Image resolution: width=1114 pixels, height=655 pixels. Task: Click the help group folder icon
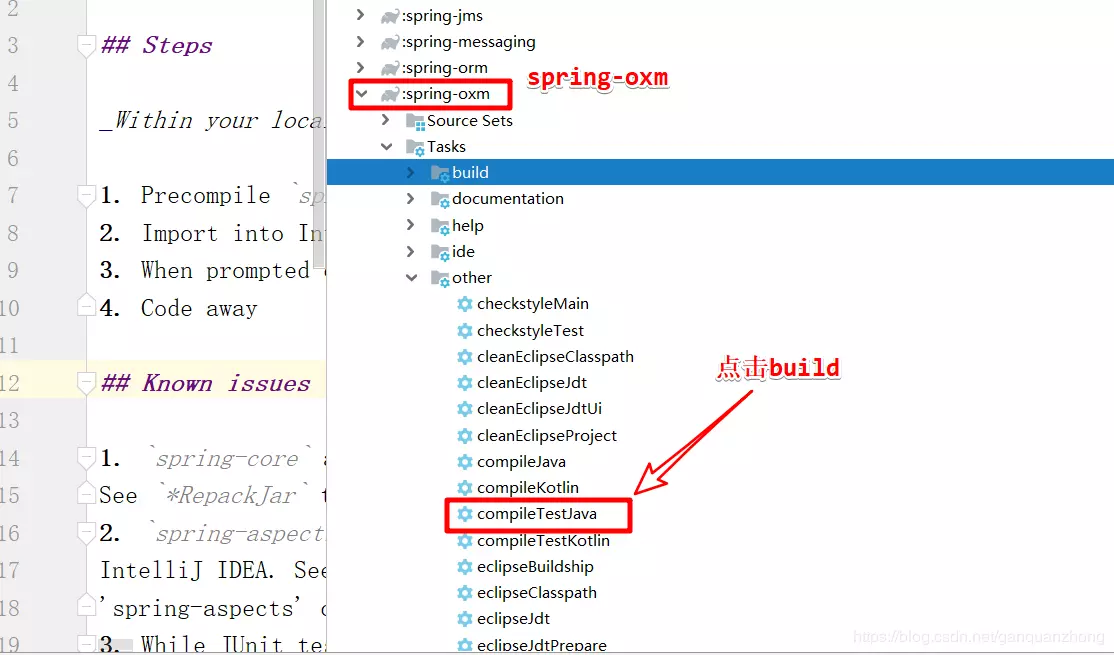tap(440, 227)
